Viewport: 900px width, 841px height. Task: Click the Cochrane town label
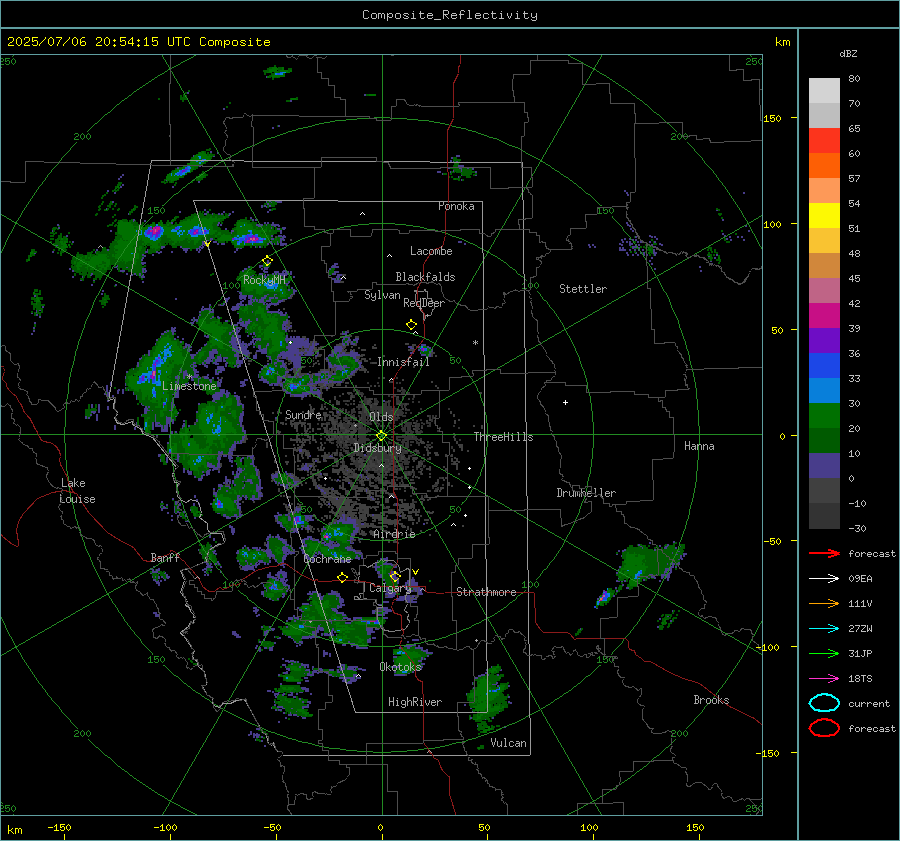coord(327,559)
